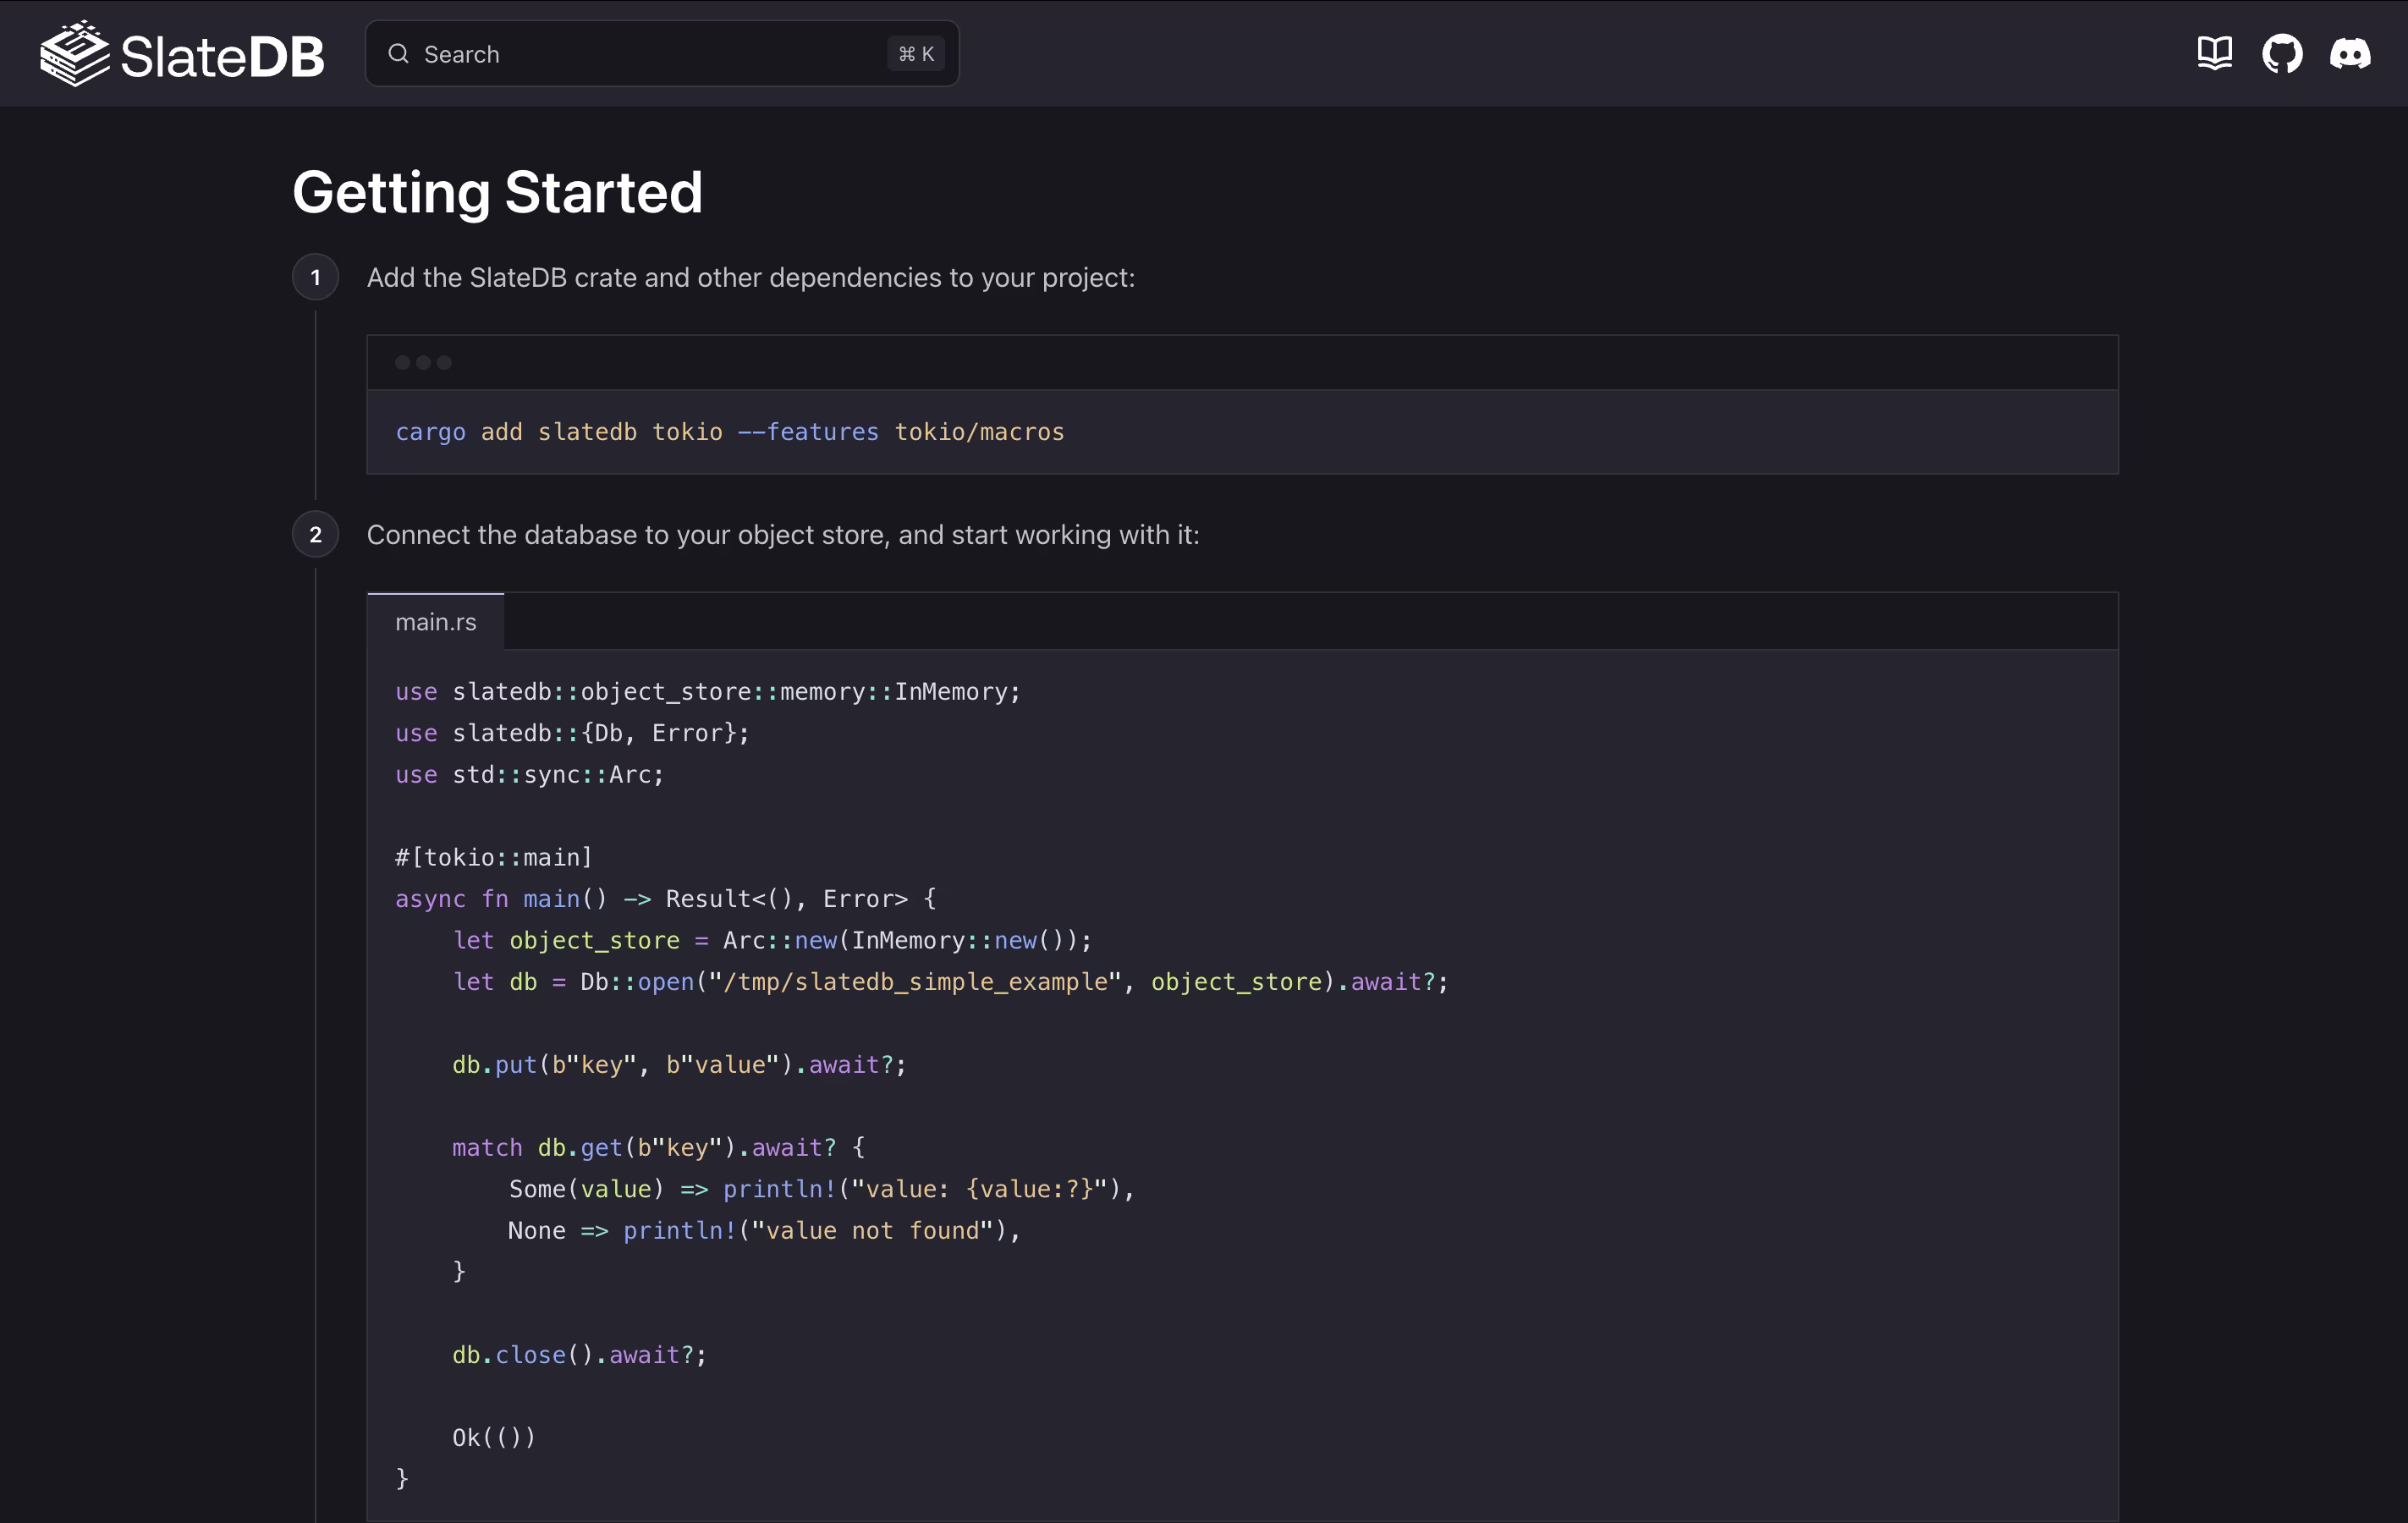The width and height of the screenshot is (2408, 1523).
Task: Click the search magnifier icon
Action: pos(399,54)
